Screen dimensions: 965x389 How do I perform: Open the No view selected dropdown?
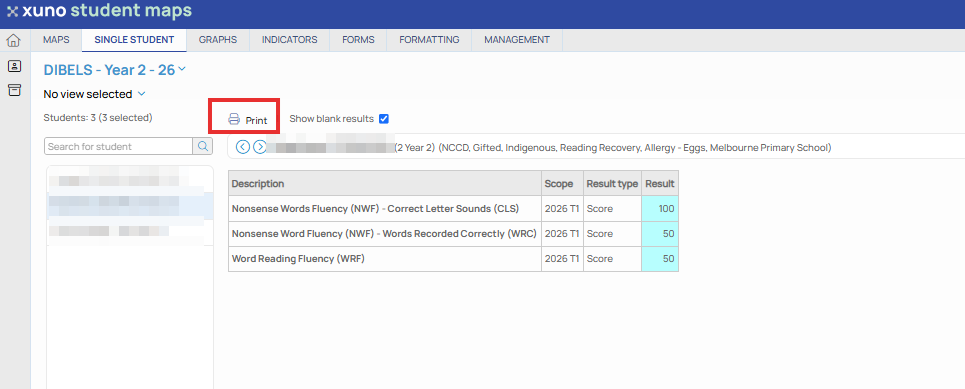[94, 94]
